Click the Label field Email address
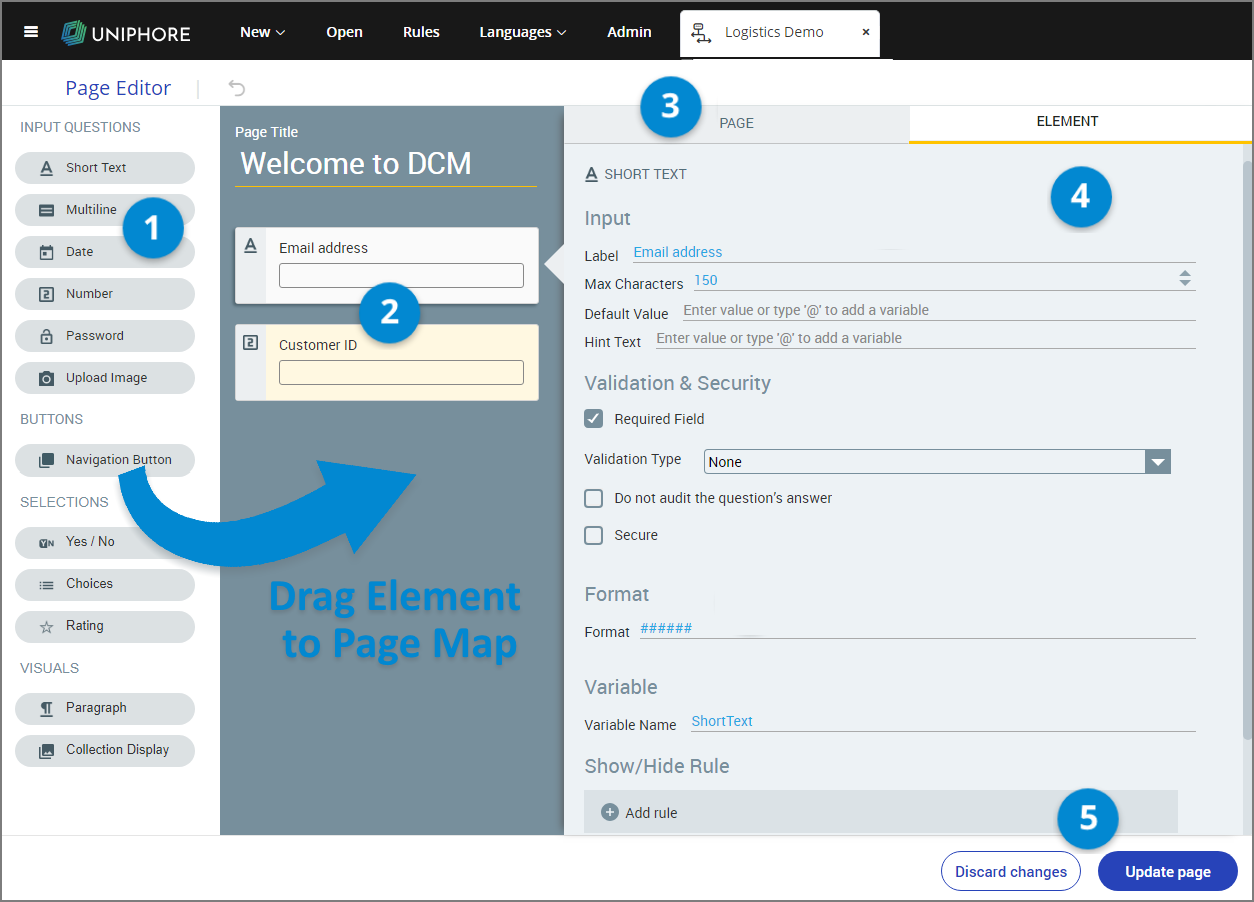This screenshot has height=902, width=1254. pyautogui.click(x=914, y=252)
